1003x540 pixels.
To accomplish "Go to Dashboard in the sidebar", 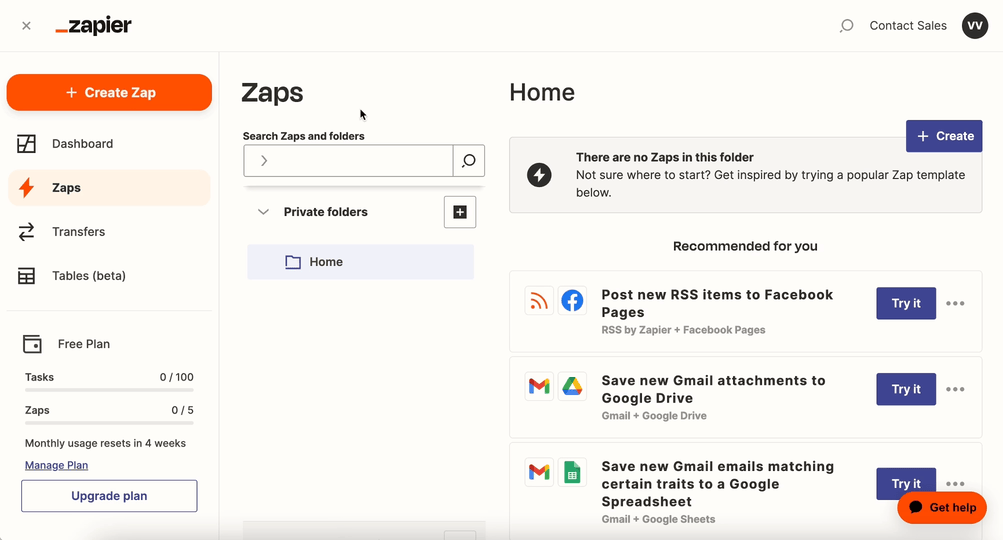I will [82, 144].
